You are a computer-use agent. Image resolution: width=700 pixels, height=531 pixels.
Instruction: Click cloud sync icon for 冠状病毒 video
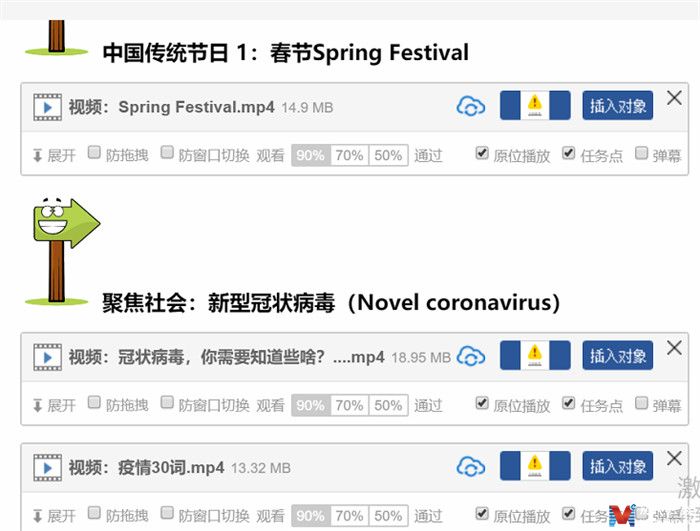[x=471, y=356]
